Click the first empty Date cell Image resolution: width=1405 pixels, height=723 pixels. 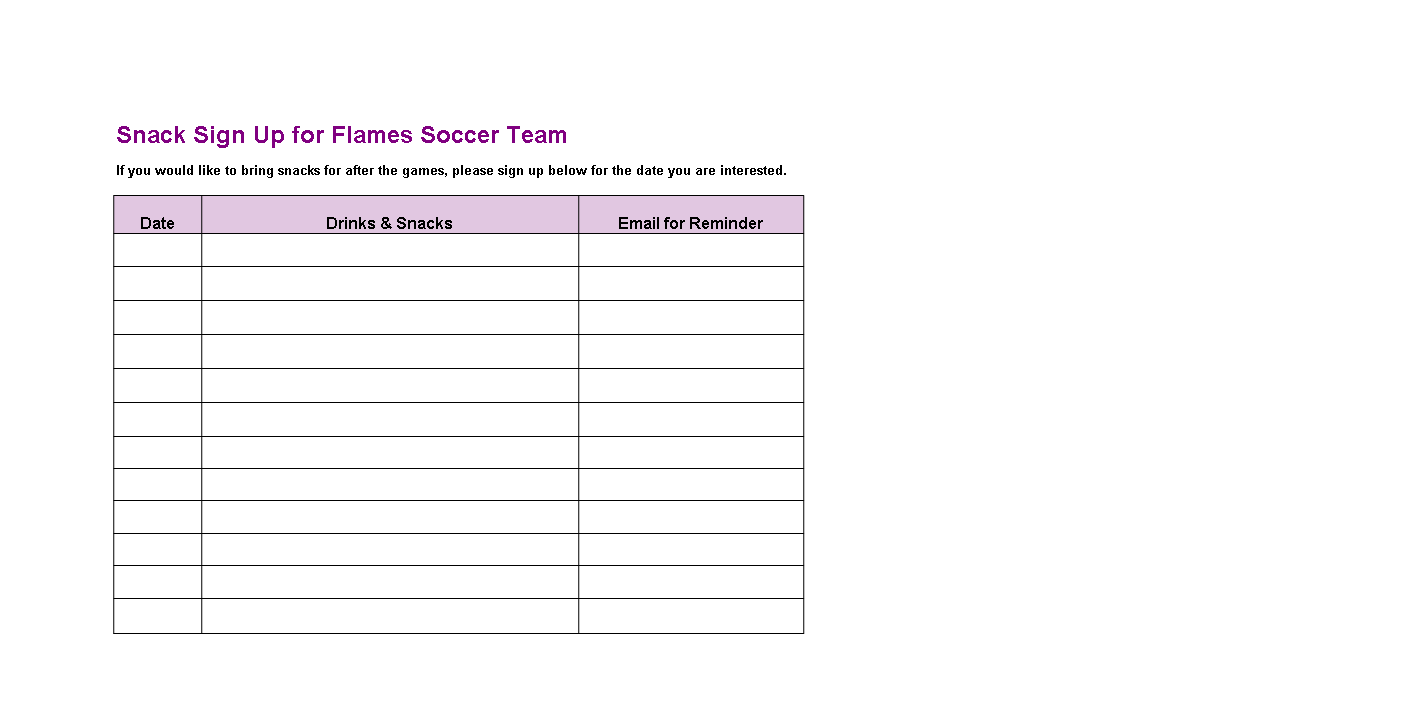[157, 250]
